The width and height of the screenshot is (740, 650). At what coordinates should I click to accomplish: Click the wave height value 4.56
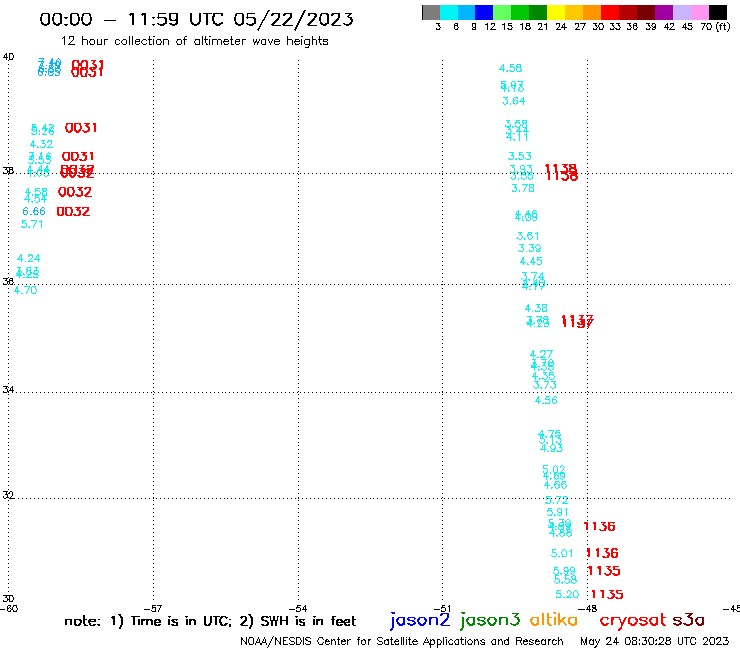(x=546, y=400)
